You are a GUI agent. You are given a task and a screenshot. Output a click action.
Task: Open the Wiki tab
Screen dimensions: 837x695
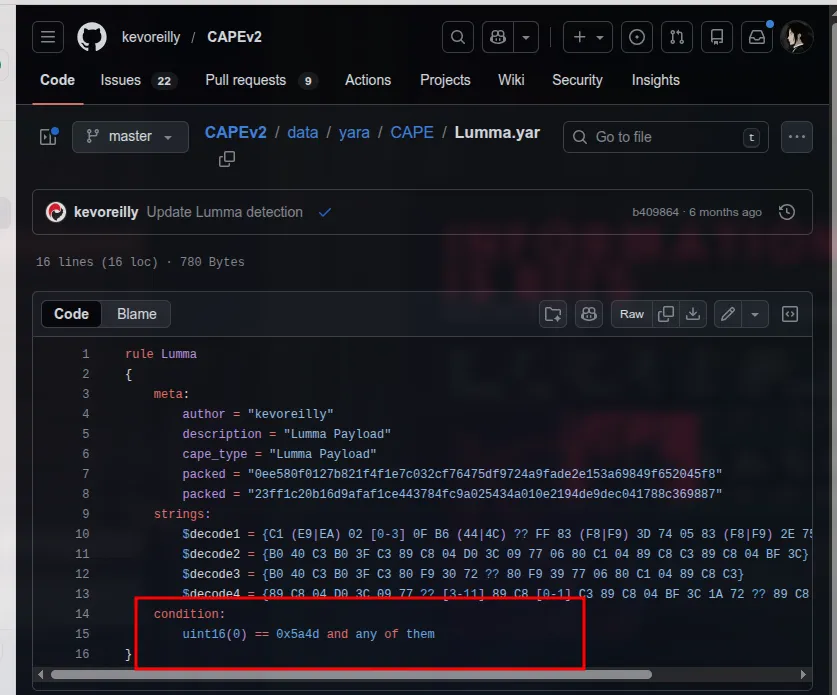tap(511, 80)
